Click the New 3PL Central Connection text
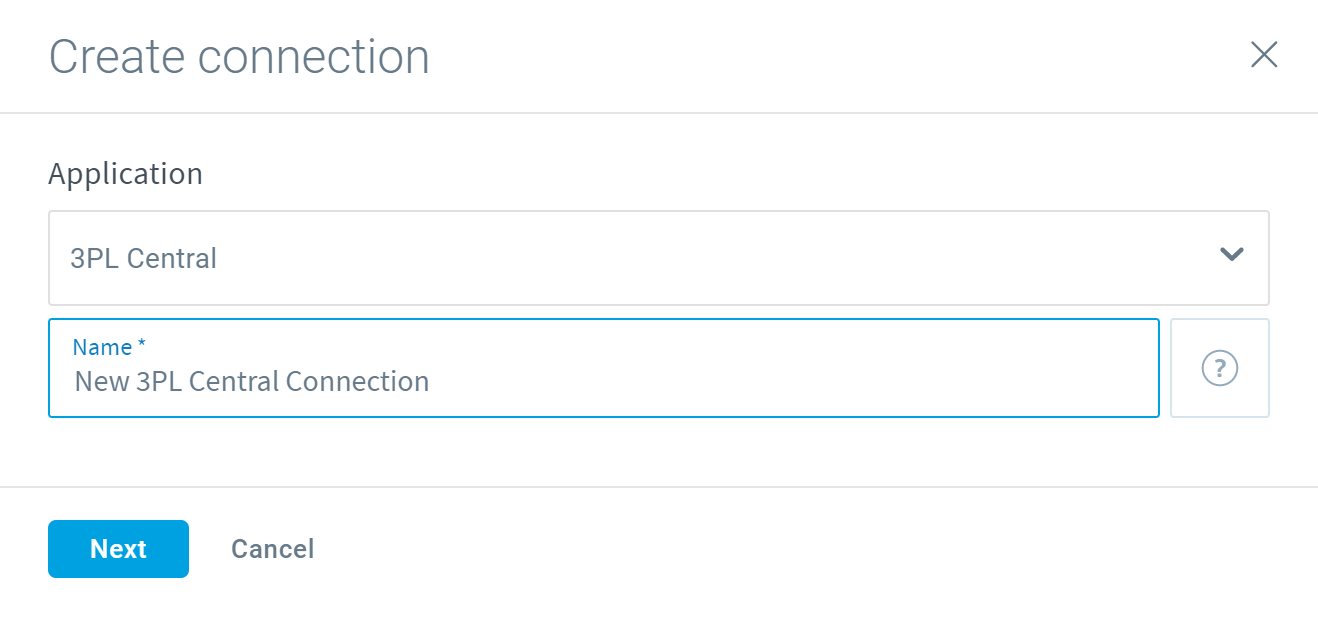1318x644 pixels. 252,381
